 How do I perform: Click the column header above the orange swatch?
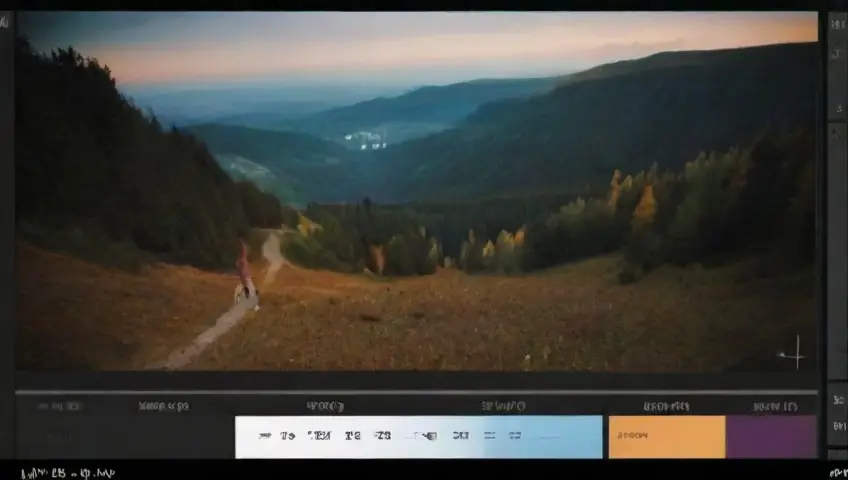click(x=666, y=406)
